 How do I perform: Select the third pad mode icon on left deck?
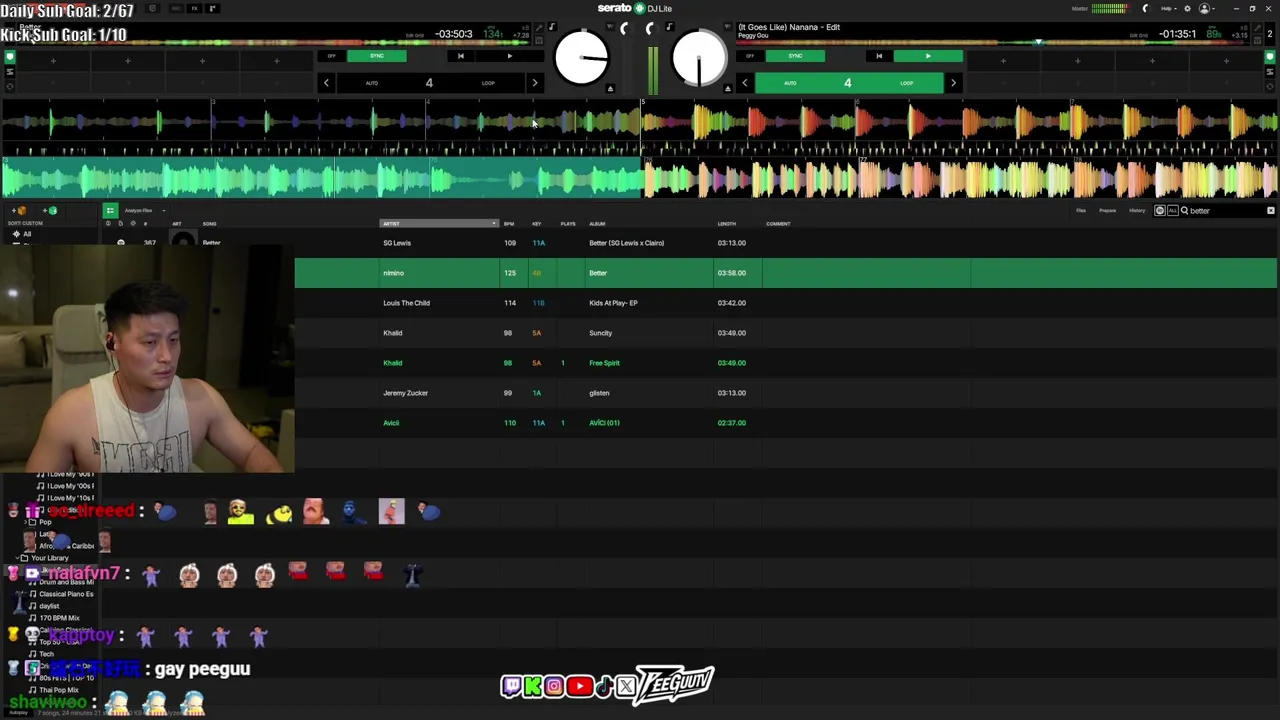point(10,86)
